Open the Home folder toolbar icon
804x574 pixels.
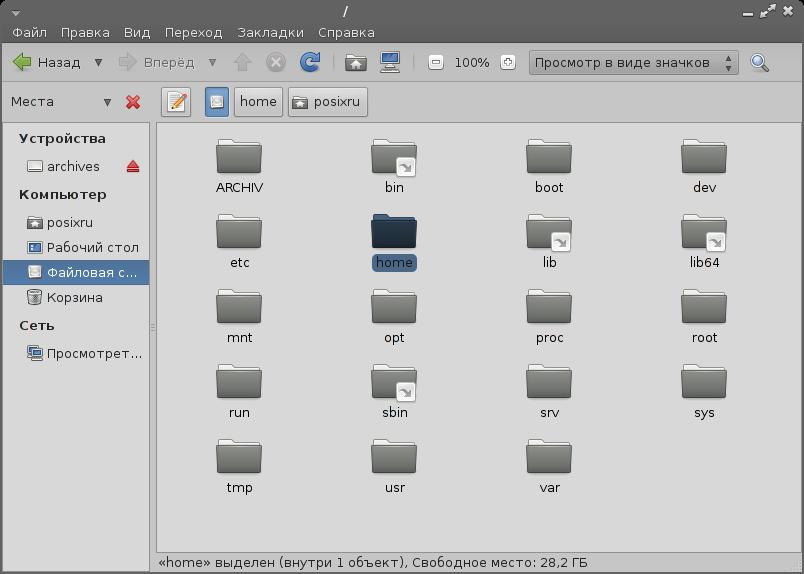[355, 63]
